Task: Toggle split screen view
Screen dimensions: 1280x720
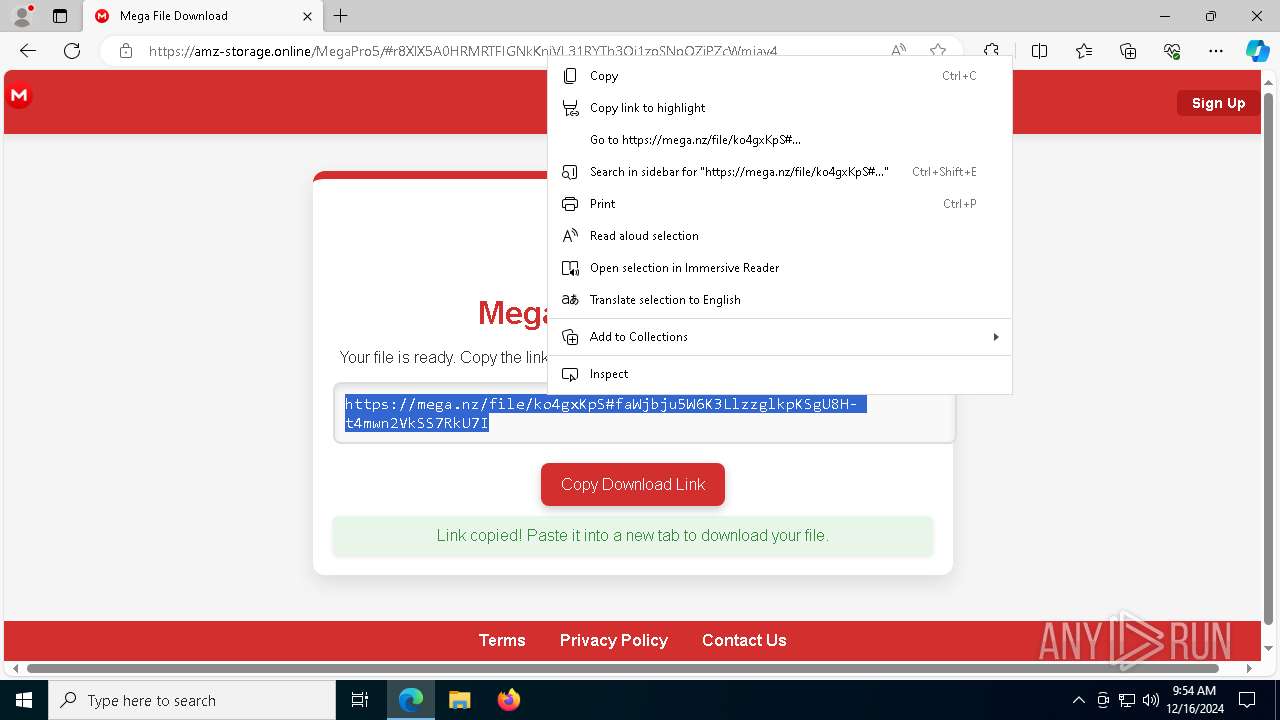Action: click(x=1040, y=51)
